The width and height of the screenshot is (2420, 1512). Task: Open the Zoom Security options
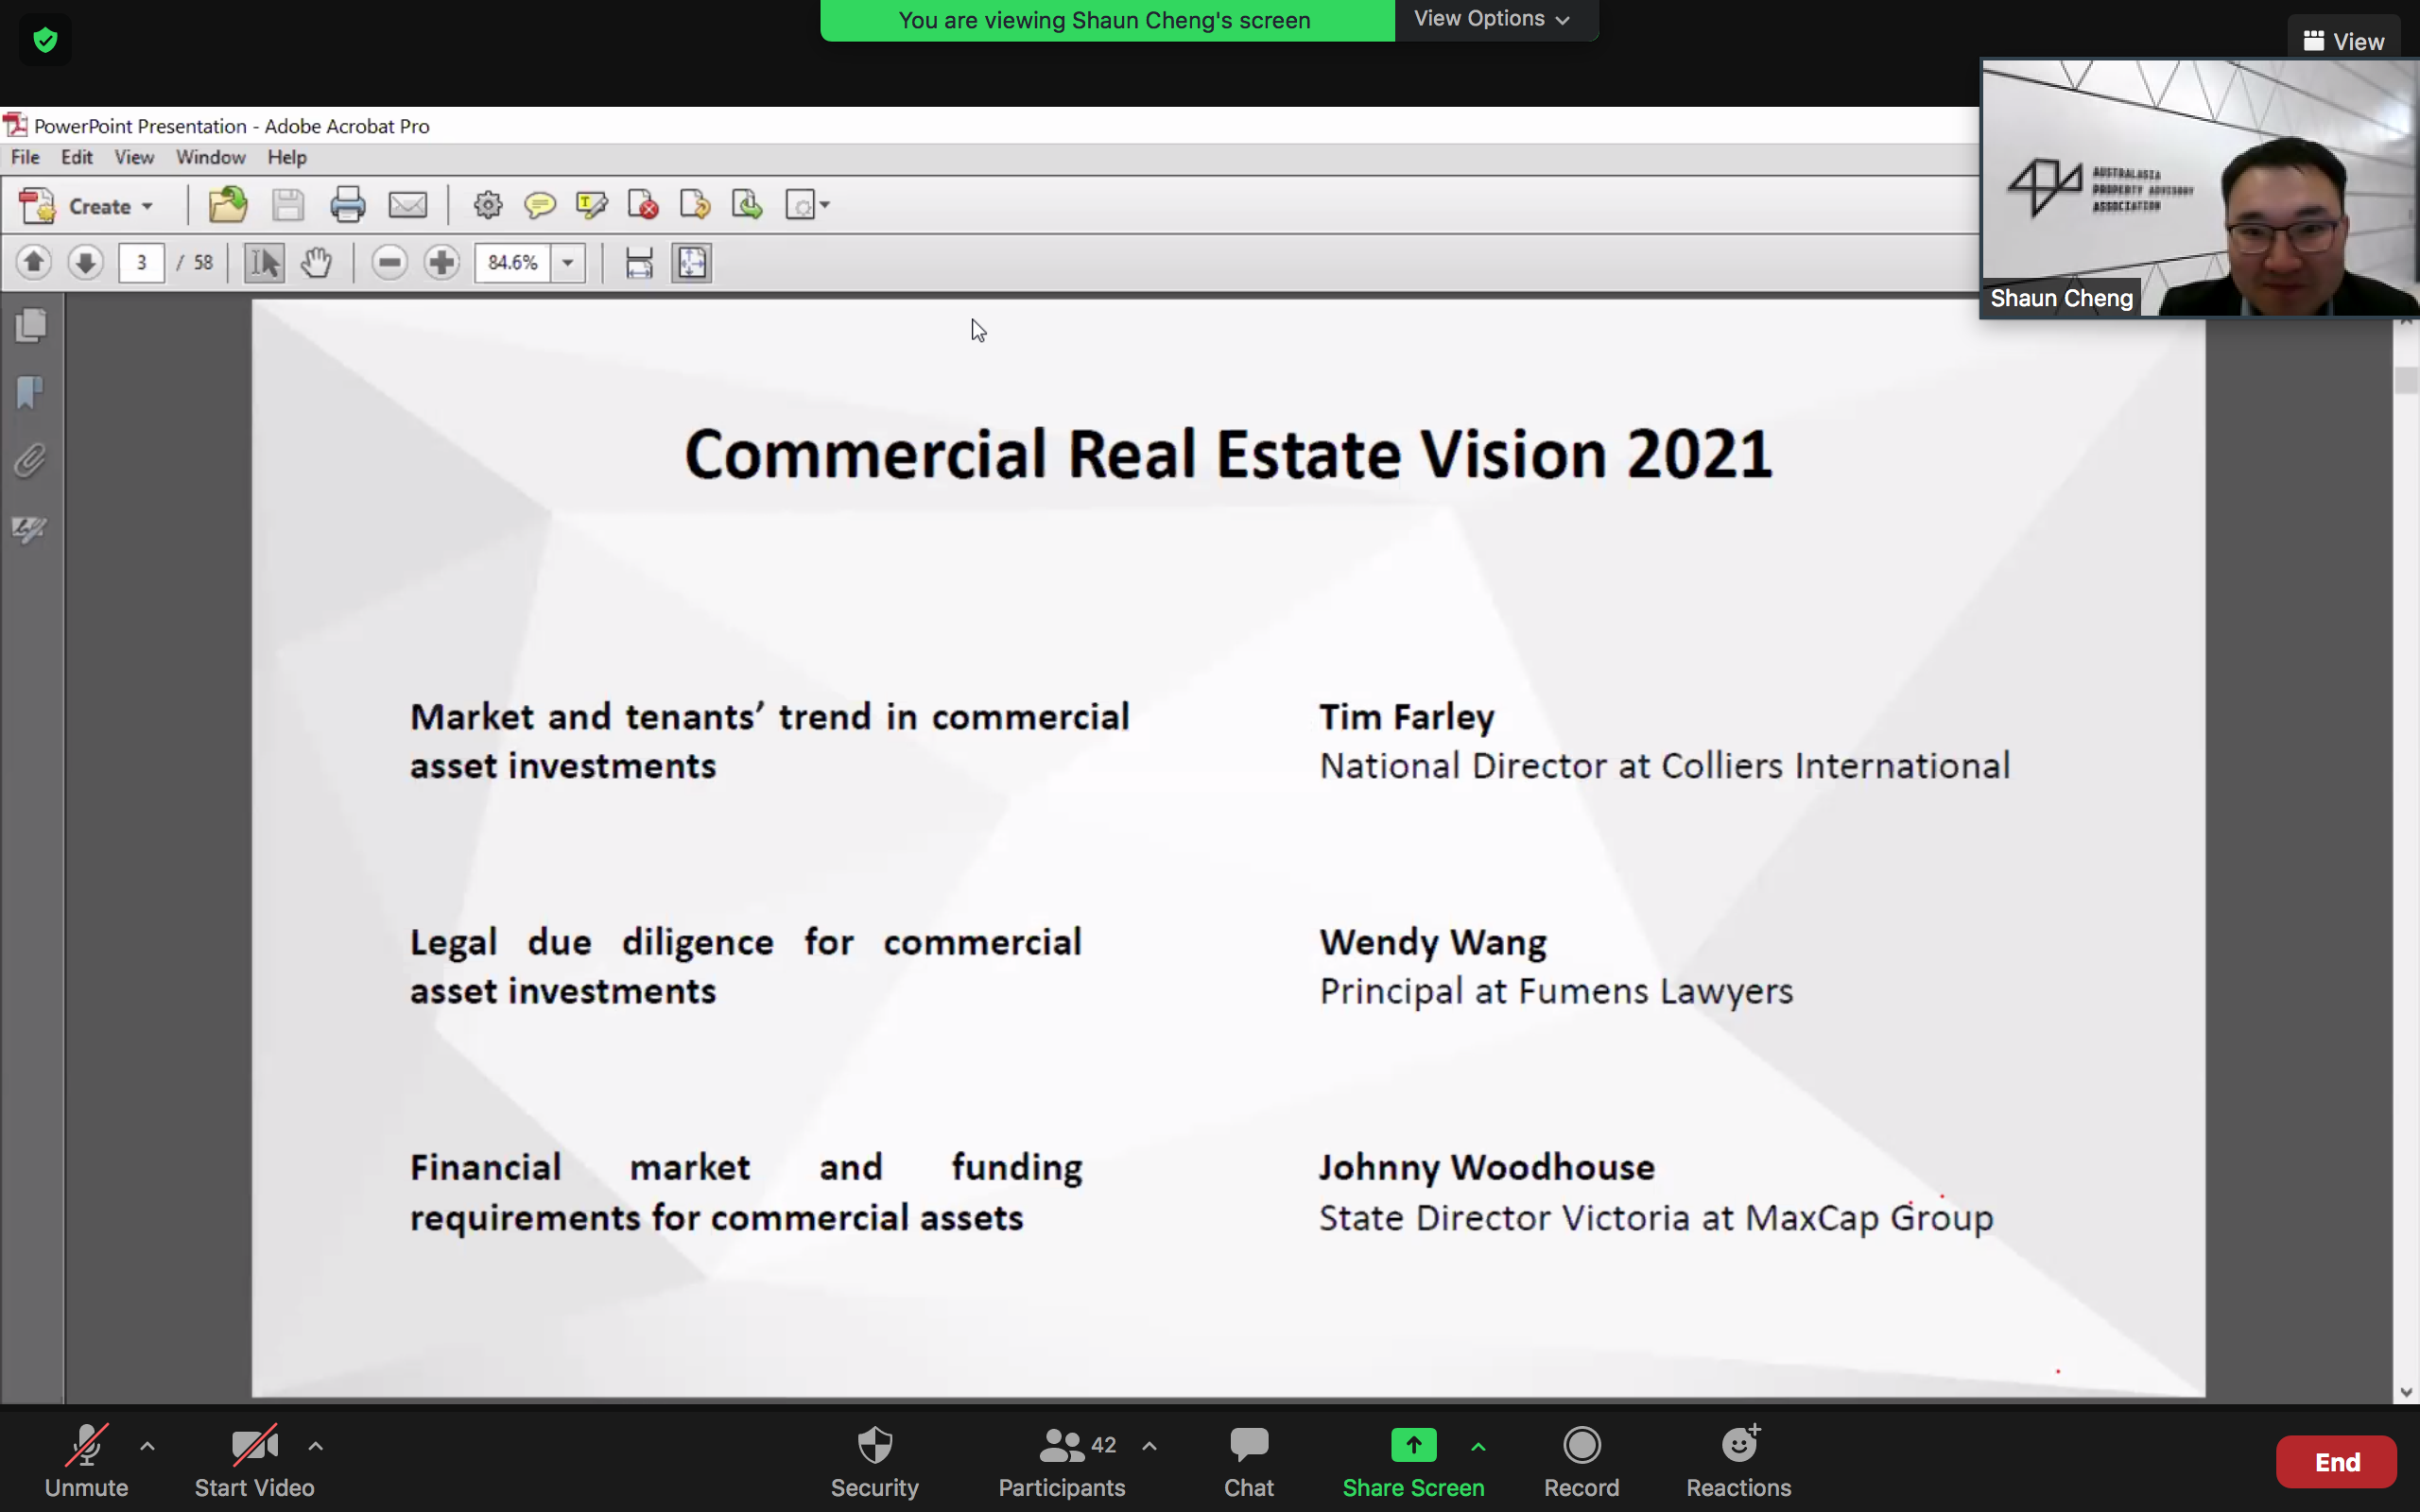874,1462
